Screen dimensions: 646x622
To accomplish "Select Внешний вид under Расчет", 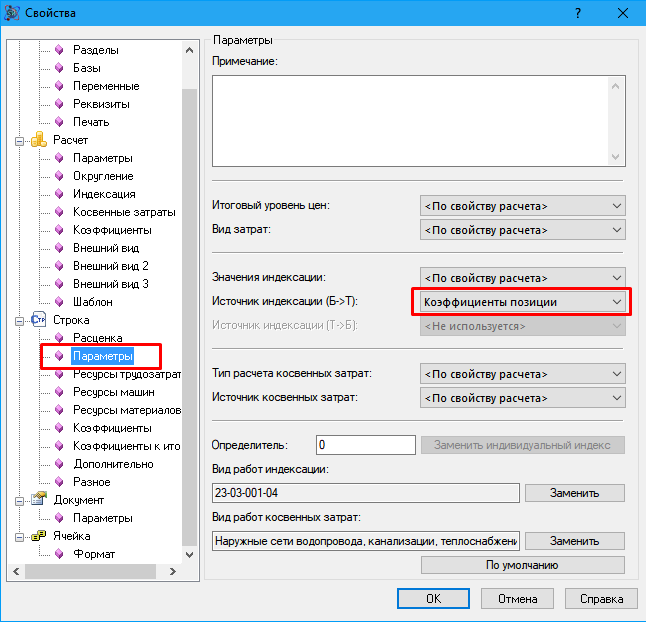I will tap(106, 248).
